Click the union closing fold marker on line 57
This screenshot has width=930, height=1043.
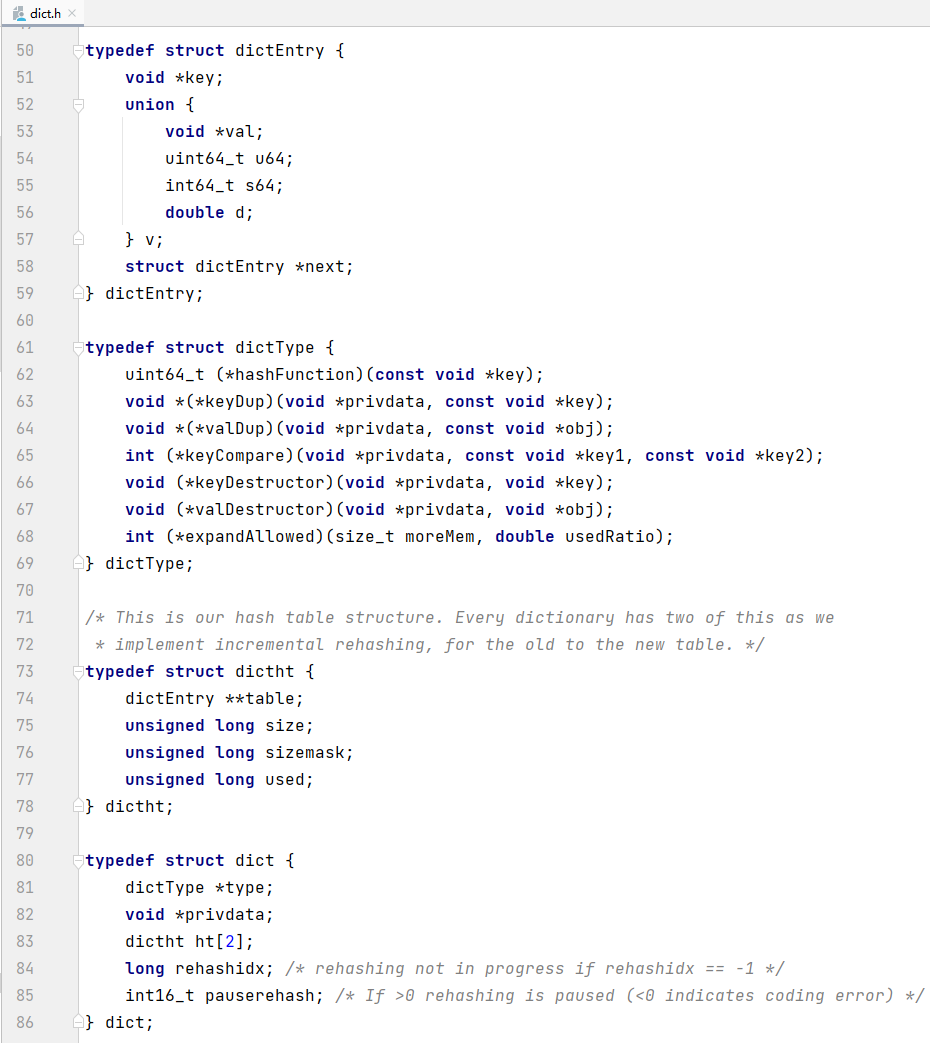tap(78, 240)
